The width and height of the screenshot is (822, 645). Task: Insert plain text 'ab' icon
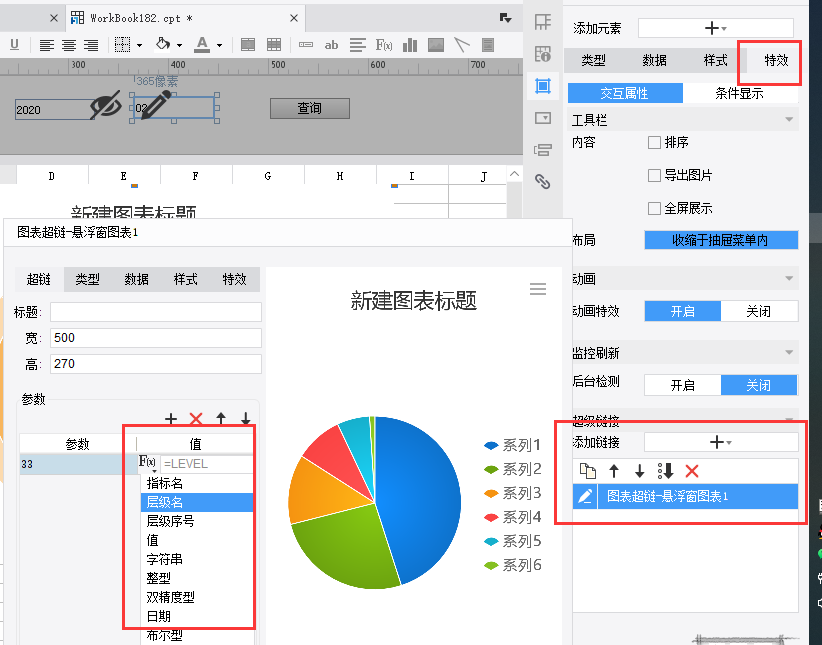click(331, 45)
